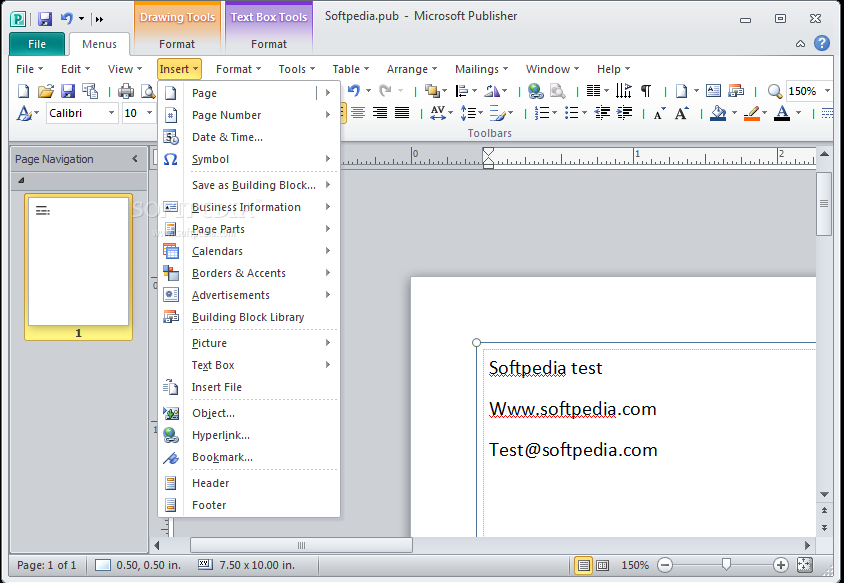The image size is (844, 583).
Task: Minimize the ribbon with the caret
Action: coord(800,44)
